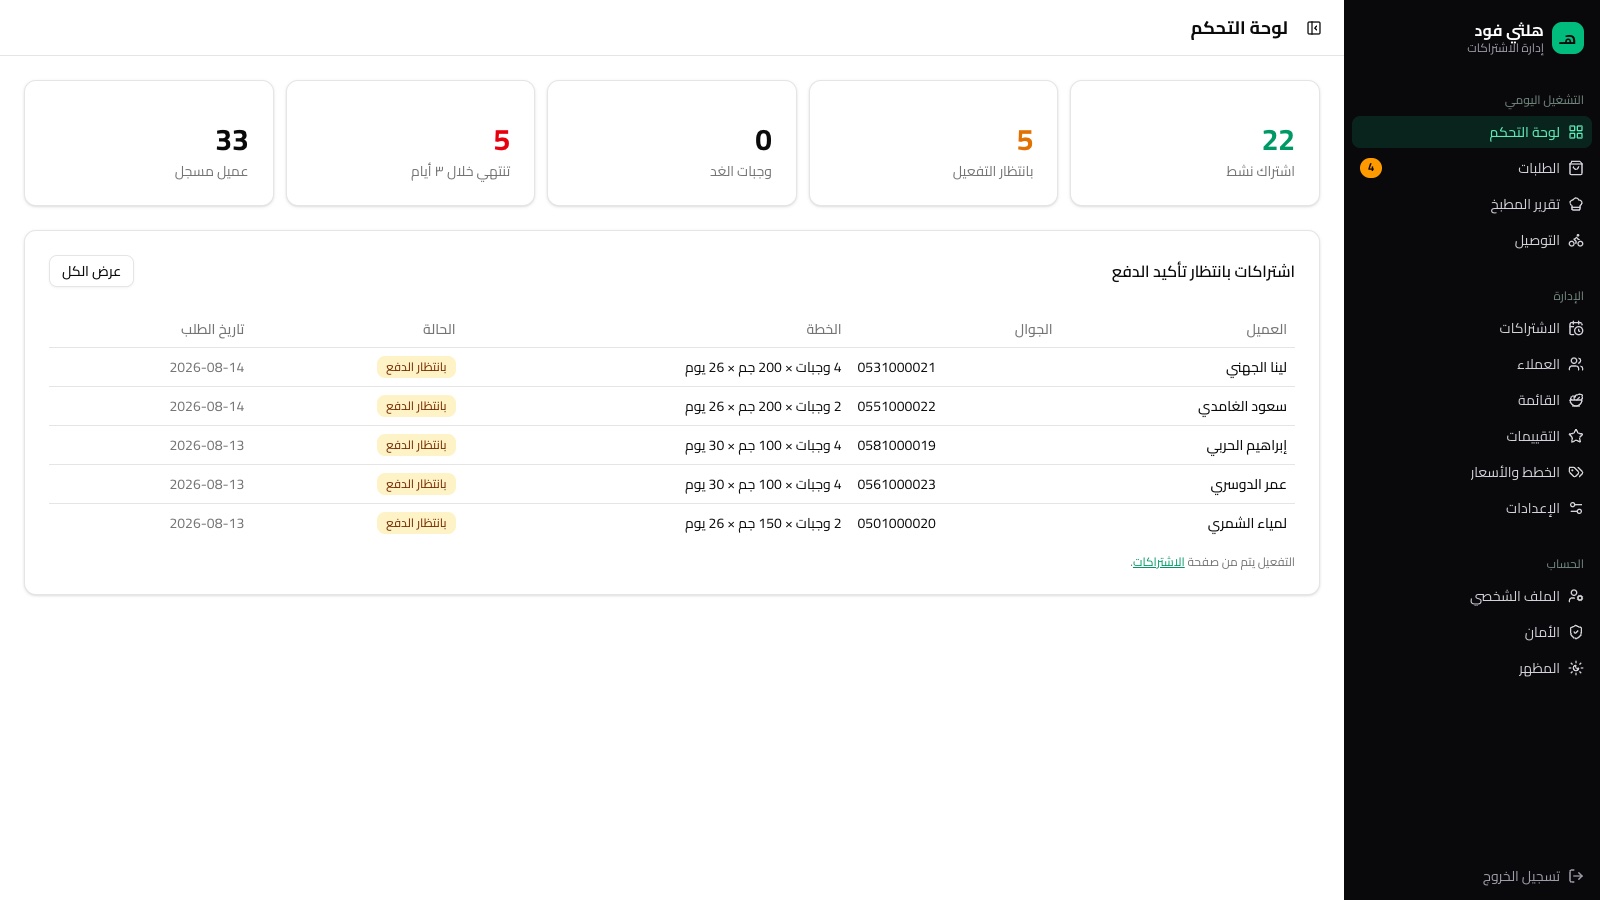Open the 0 وجبات الغد card

pyautogui.click(x=672, y=143)
